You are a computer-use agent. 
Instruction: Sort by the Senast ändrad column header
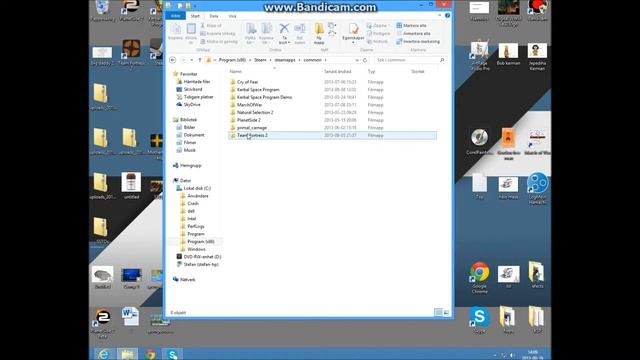(338, 71)
